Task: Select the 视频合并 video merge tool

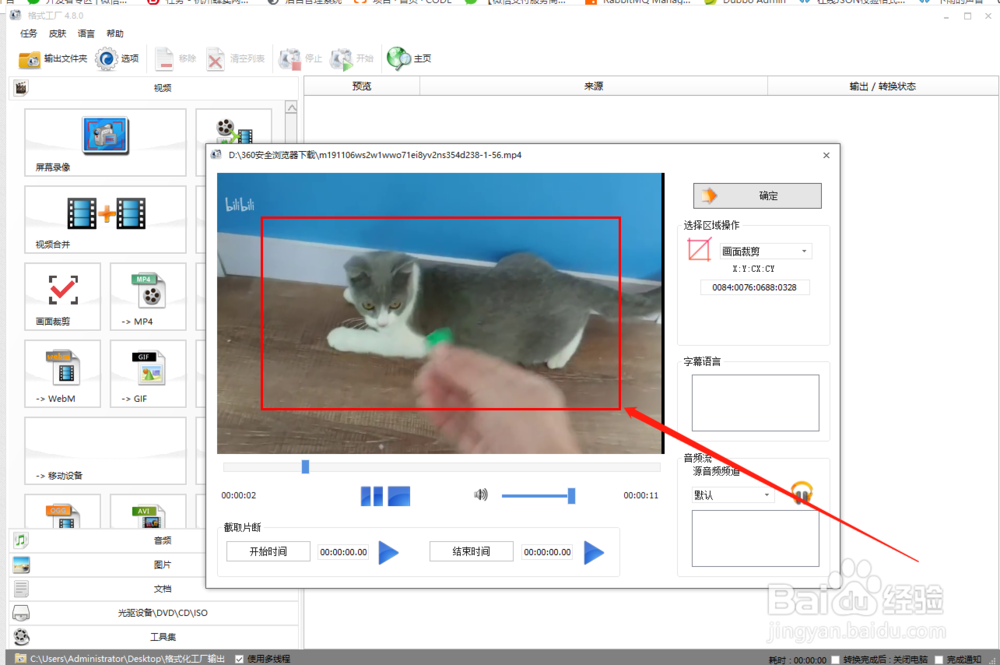Action: (105, 219)
